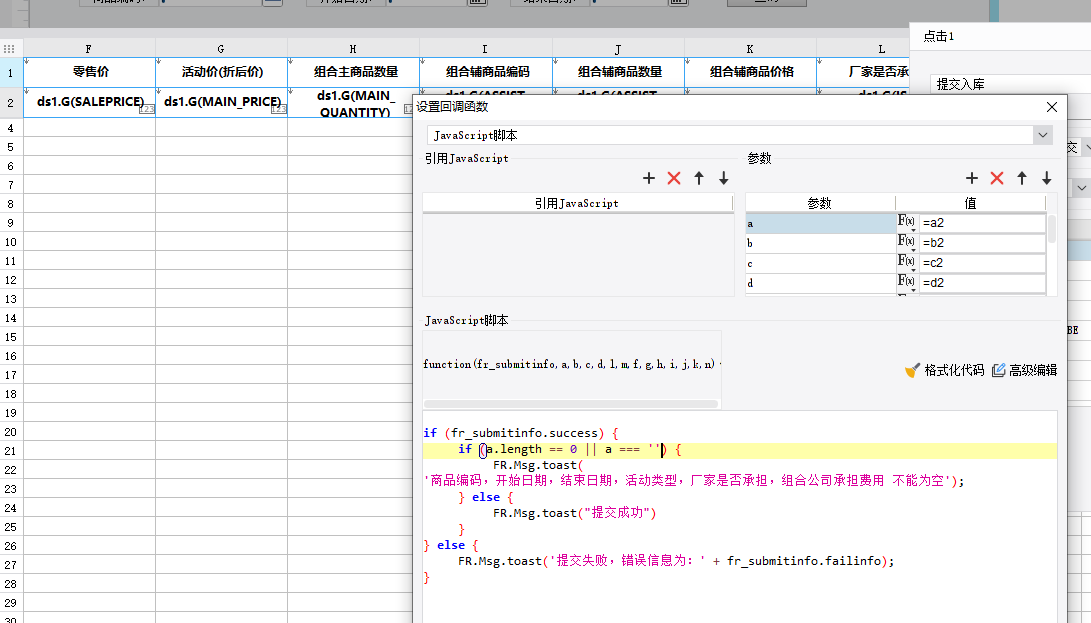Open the 高级编辑 advanced editor
This screenshot has width=1091, height=623.
pos(1024,370)
